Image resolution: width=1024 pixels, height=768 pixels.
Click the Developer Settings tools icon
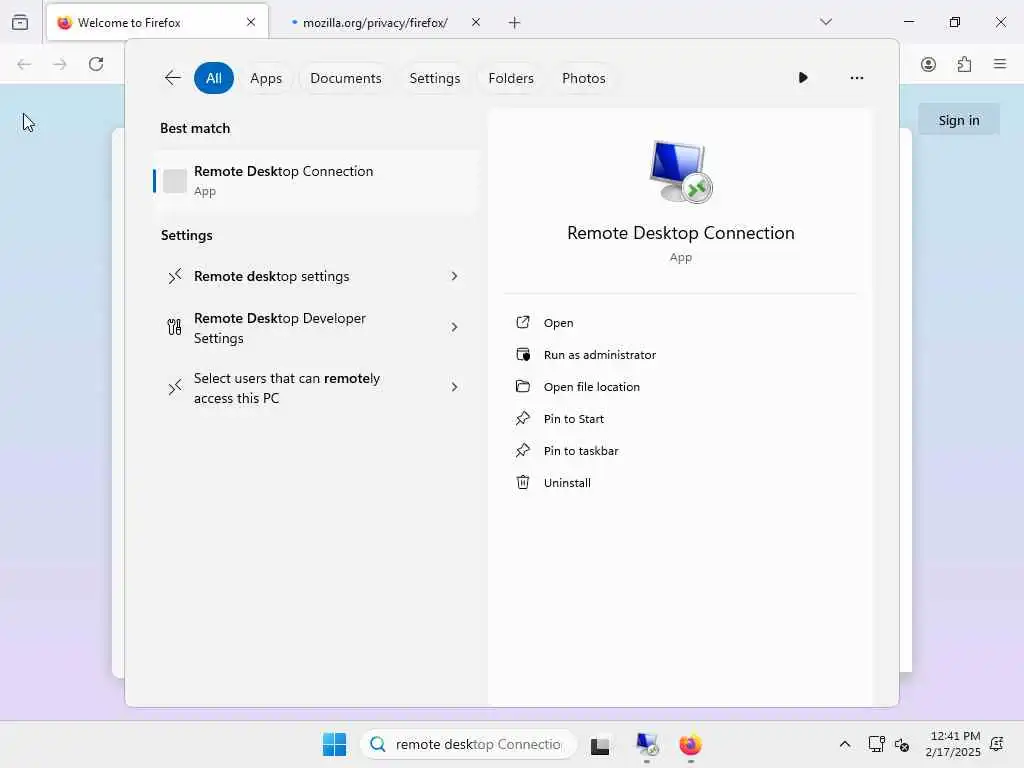click(174, 327)
